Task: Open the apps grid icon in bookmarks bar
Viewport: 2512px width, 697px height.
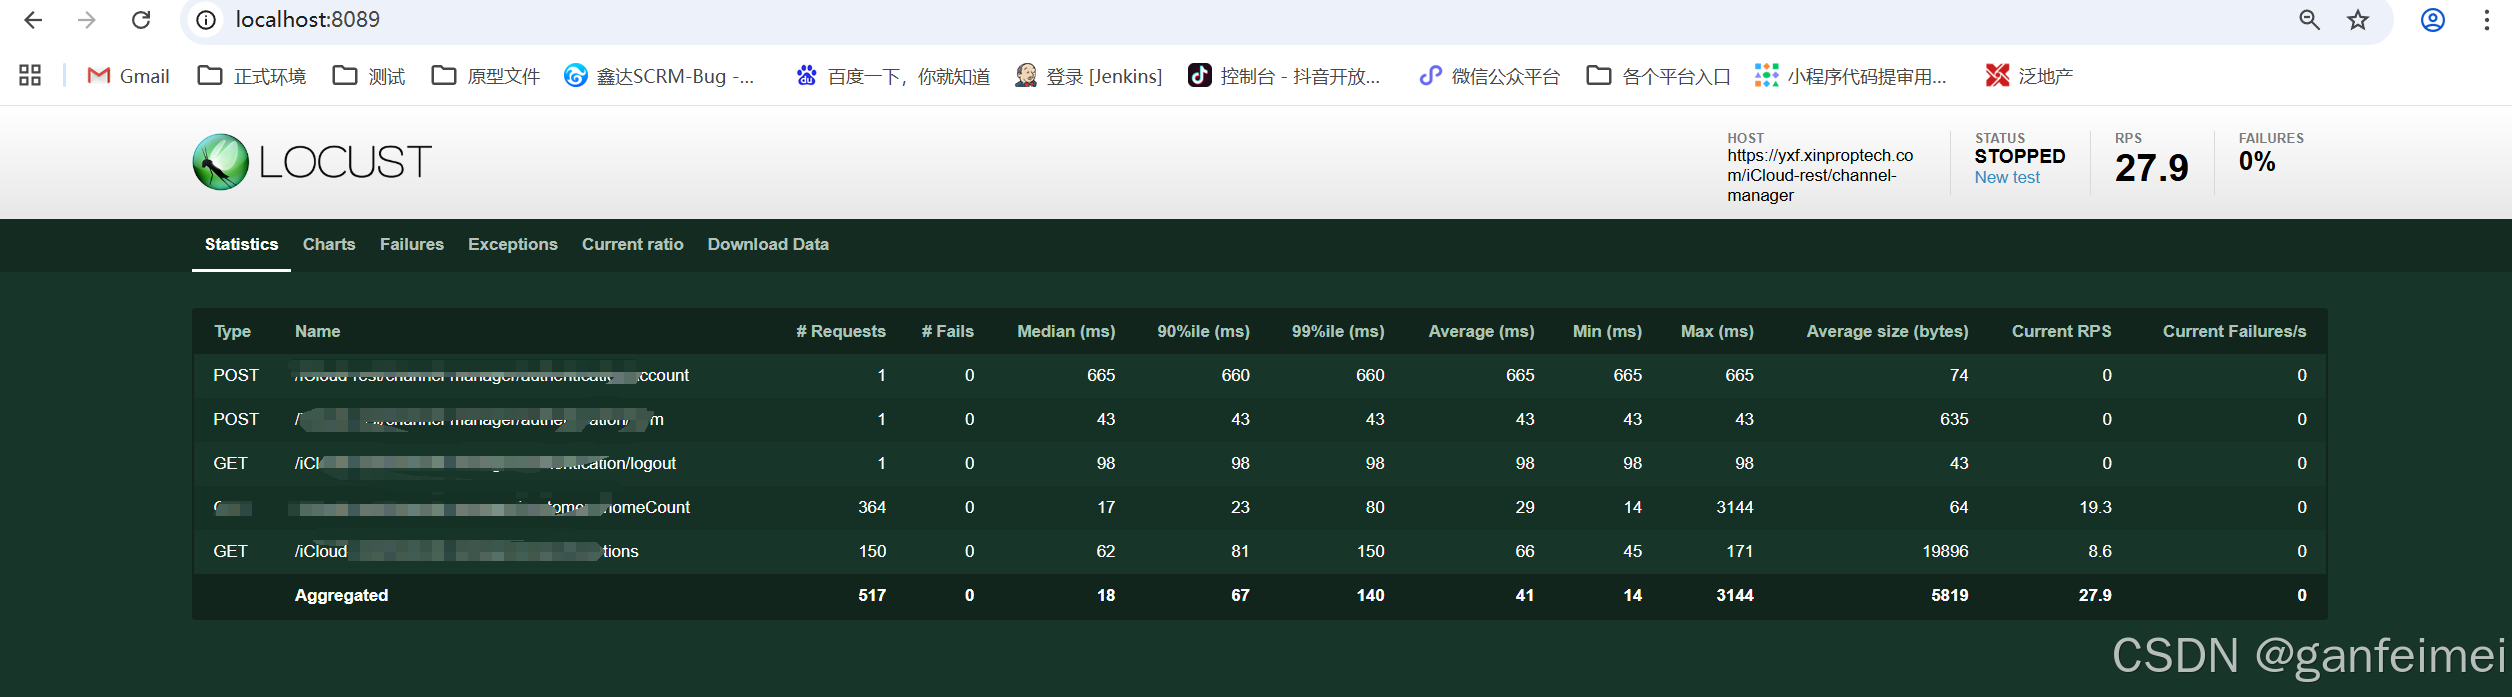Action: click(30, 76)
